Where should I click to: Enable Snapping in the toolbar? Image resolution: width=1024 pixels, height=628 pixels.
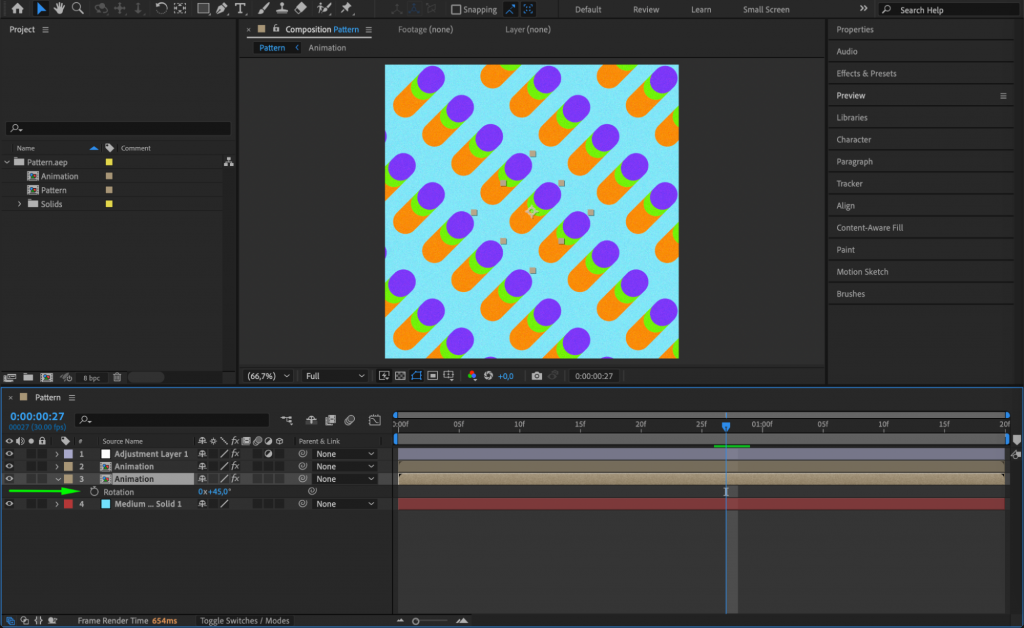[x=456, y=9]
